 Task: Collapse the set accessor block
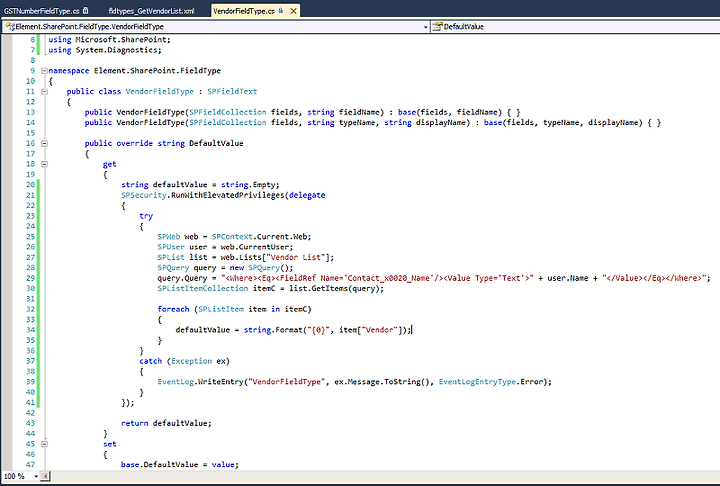(44, 444)
